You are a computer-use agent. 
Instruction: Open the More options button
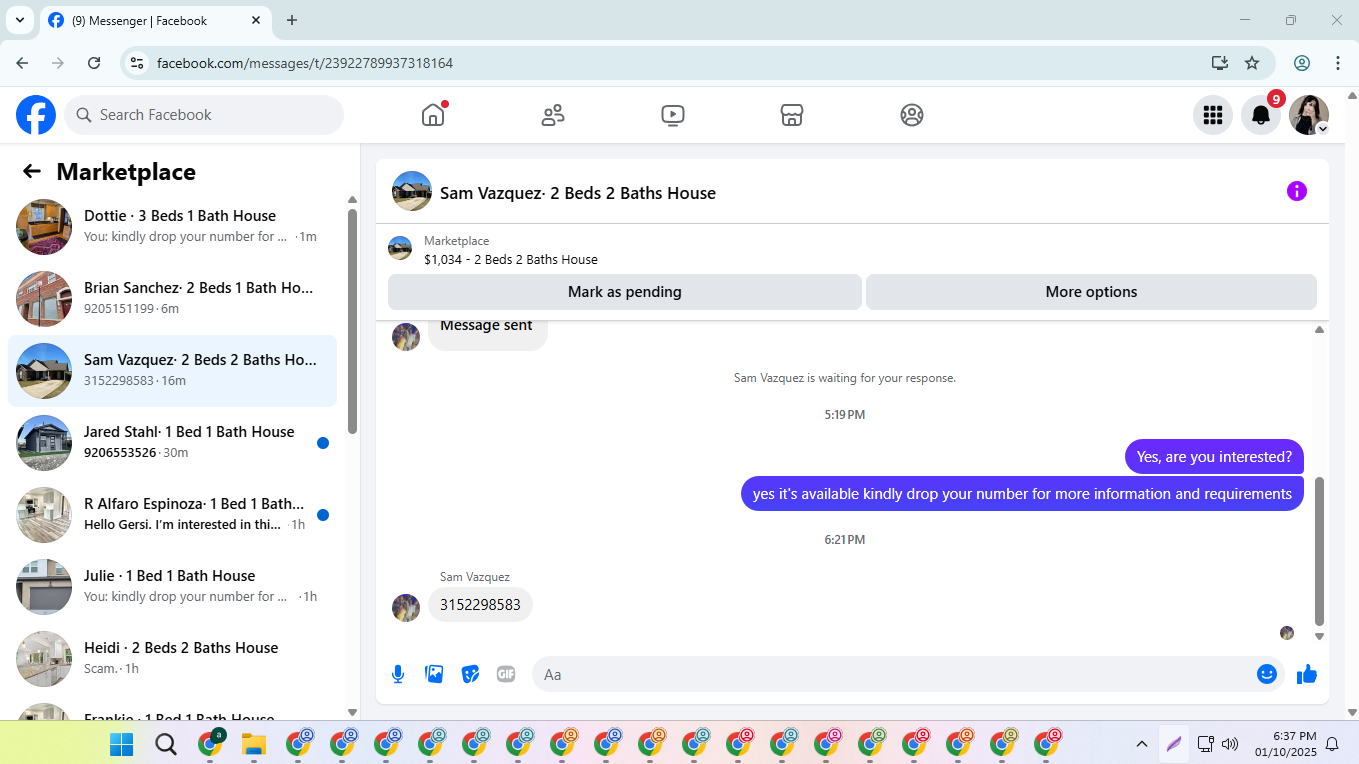1091,292
